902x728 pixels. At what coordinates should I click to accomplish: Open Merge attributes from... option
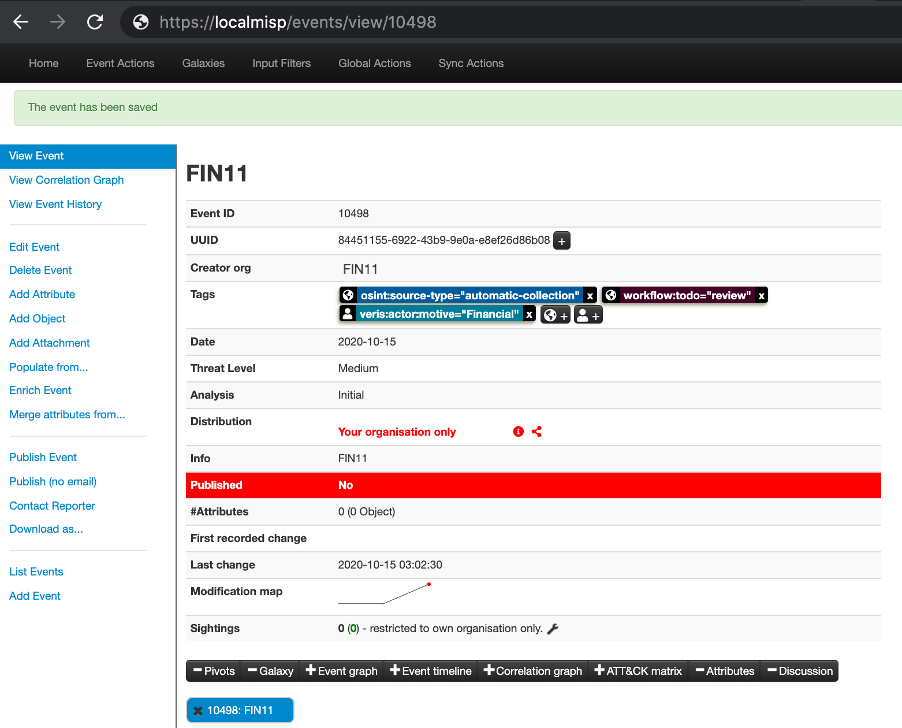[67, 415]
